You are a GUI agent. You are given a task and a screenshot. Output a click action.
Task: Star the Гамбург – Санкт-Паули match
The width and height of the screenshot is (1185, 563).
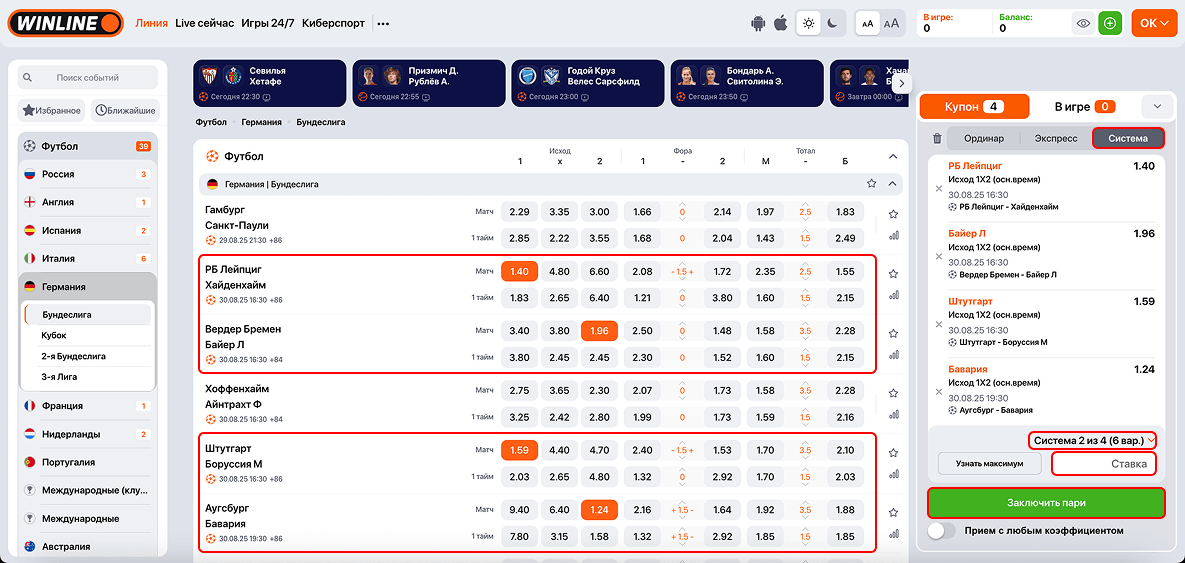[893, 214]
